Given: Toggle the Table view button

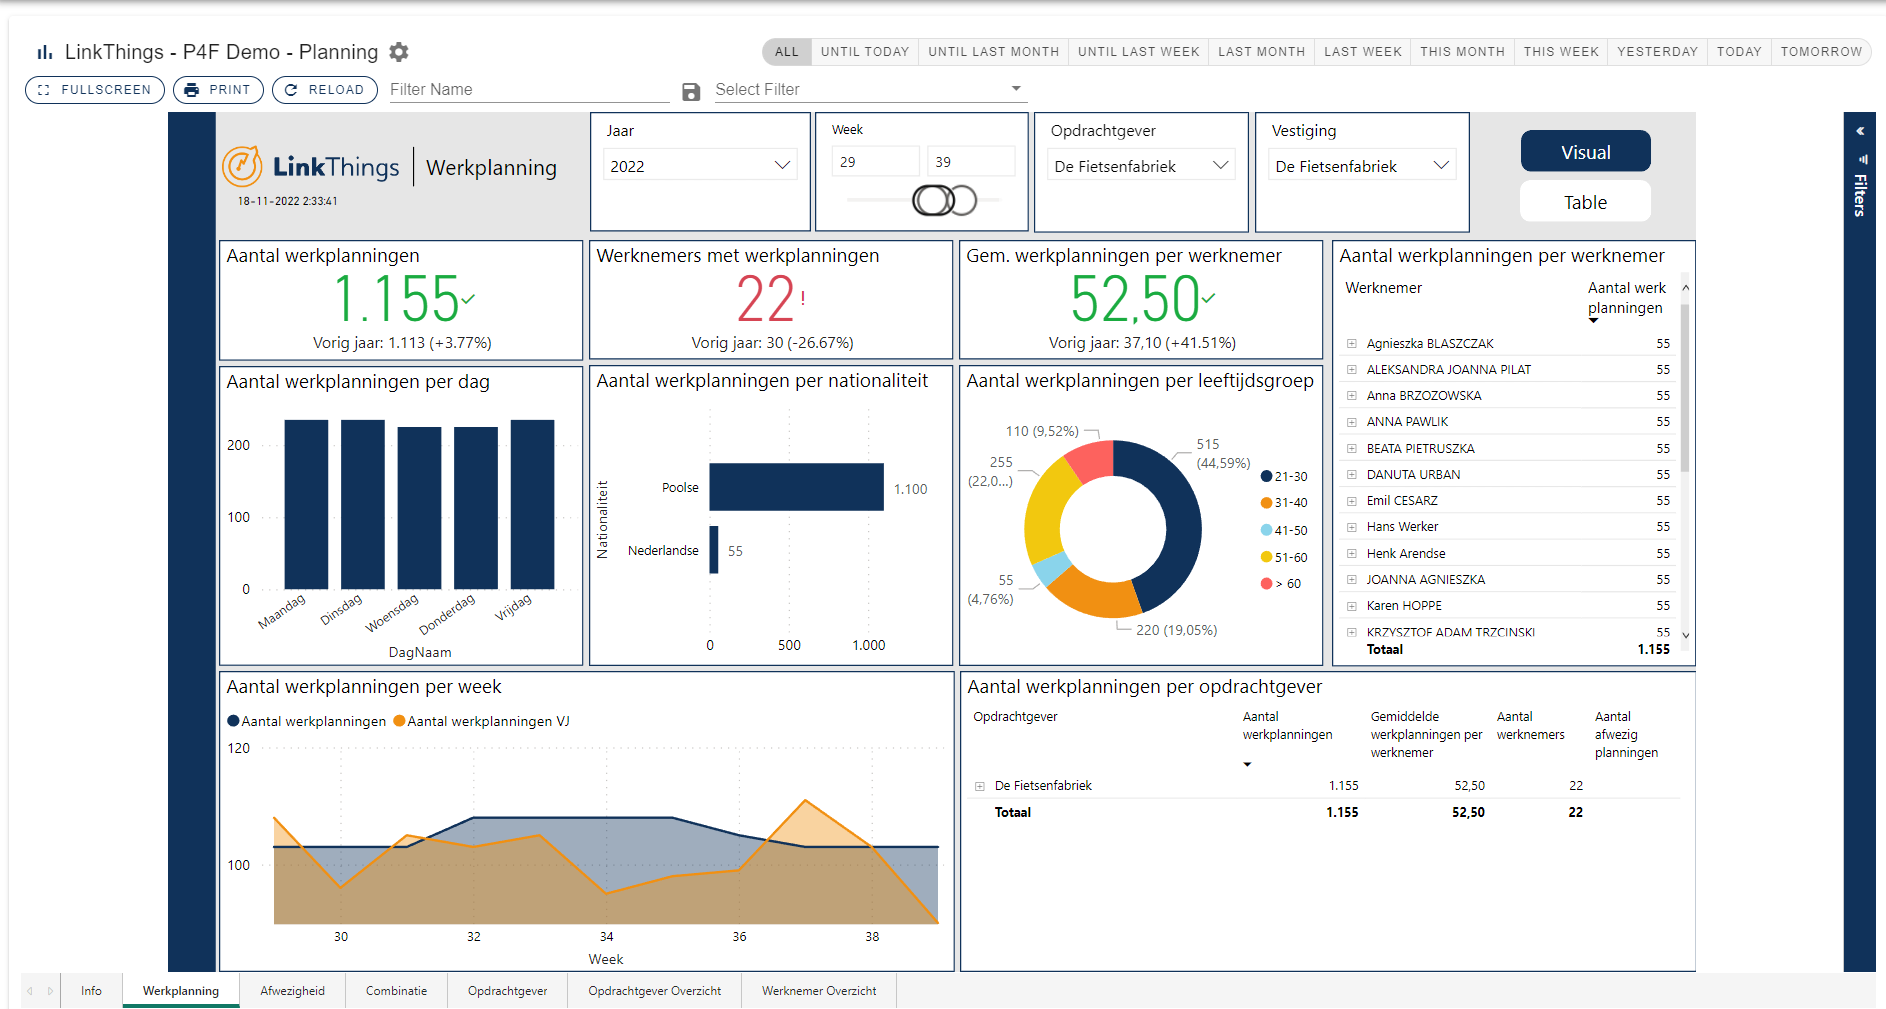Looking at the screenshot, I should point(1585,201).
